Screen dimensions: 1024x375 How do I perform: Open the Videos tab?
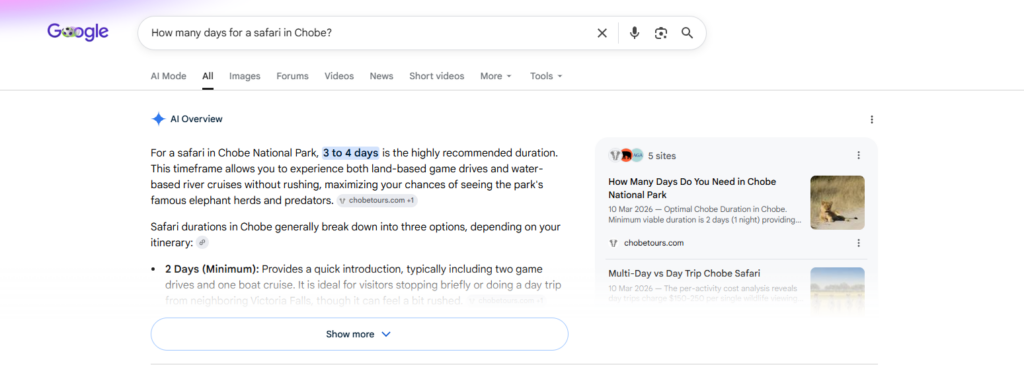coord(339,76)
